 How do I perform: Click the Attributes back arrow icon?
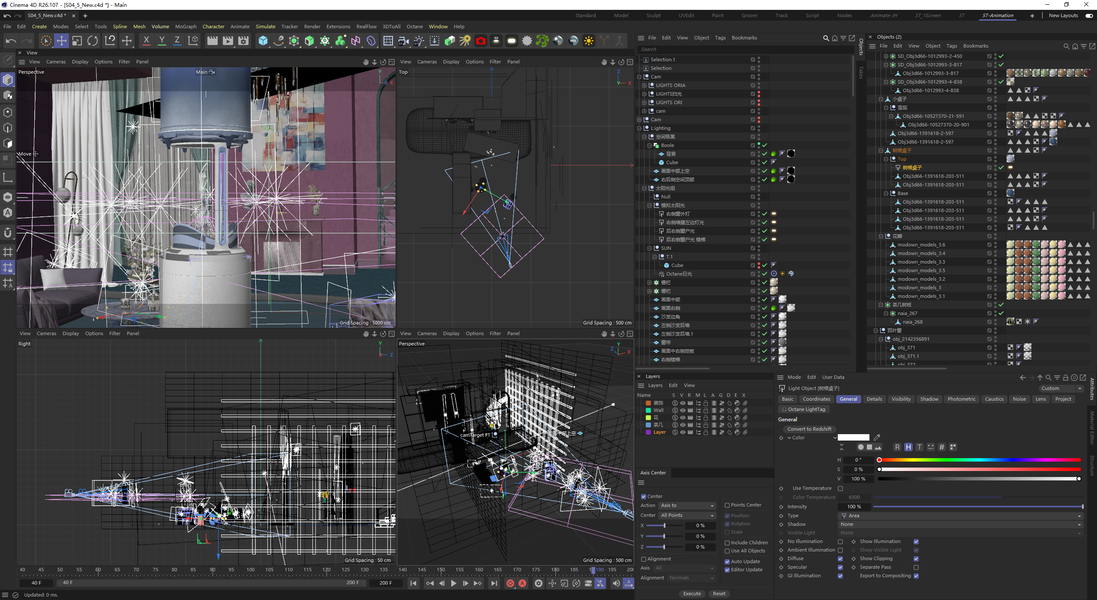(x=1023, y=378)
